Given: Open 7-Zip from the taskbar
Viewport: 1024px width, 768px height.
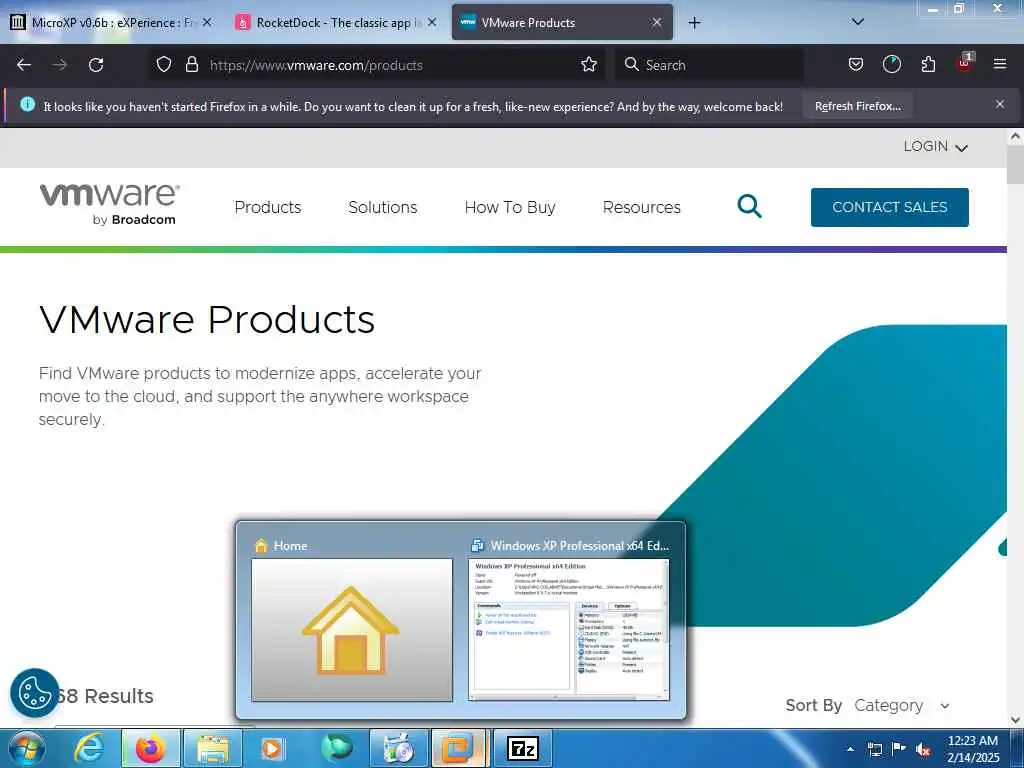Looking at the screenshot, I should click(522, 748).
